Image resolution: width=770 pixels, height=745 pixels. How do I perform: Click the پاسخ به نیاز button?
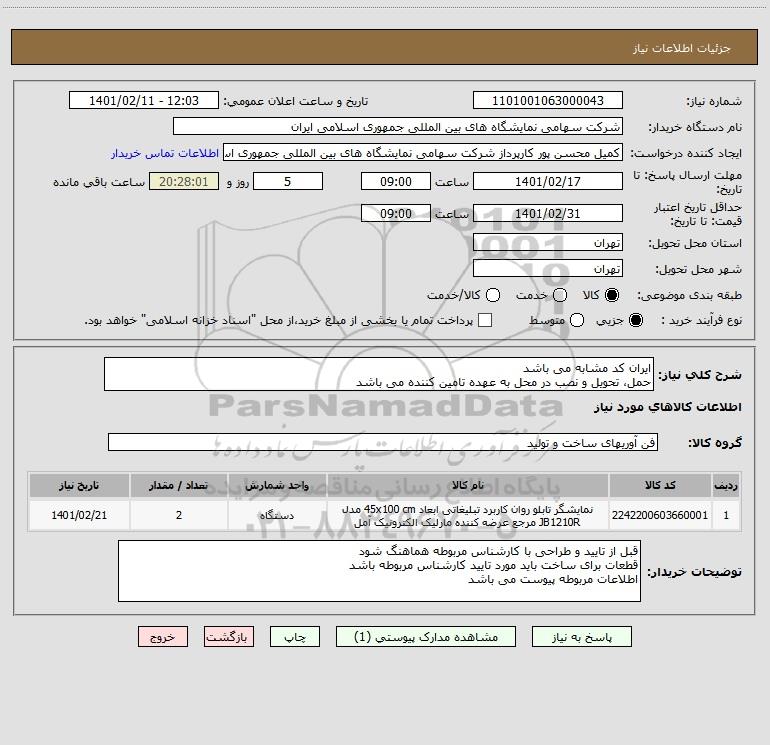tap(582, 637)
